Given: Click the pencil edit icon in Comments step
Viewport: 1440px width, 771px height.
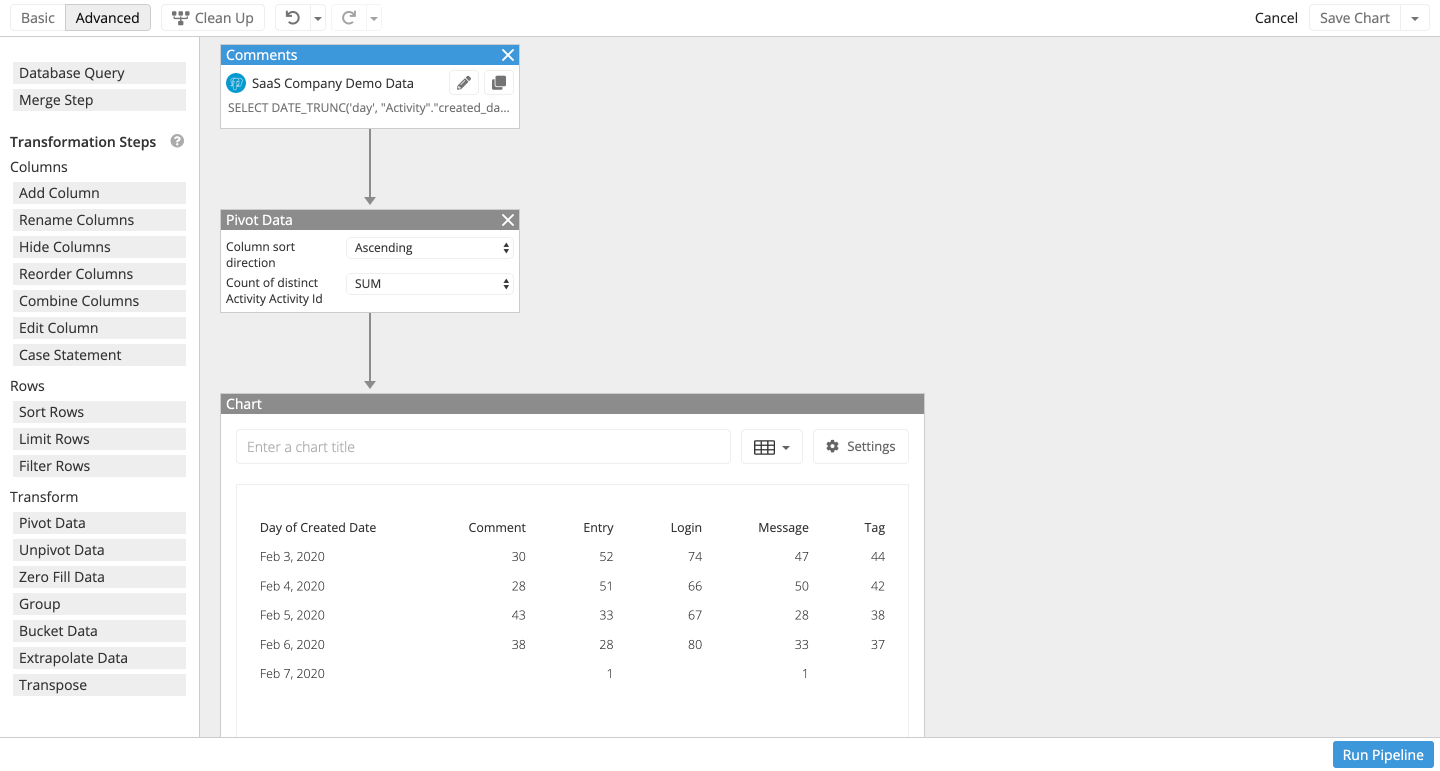Looking at the screenshot, I should click(463, 83).
